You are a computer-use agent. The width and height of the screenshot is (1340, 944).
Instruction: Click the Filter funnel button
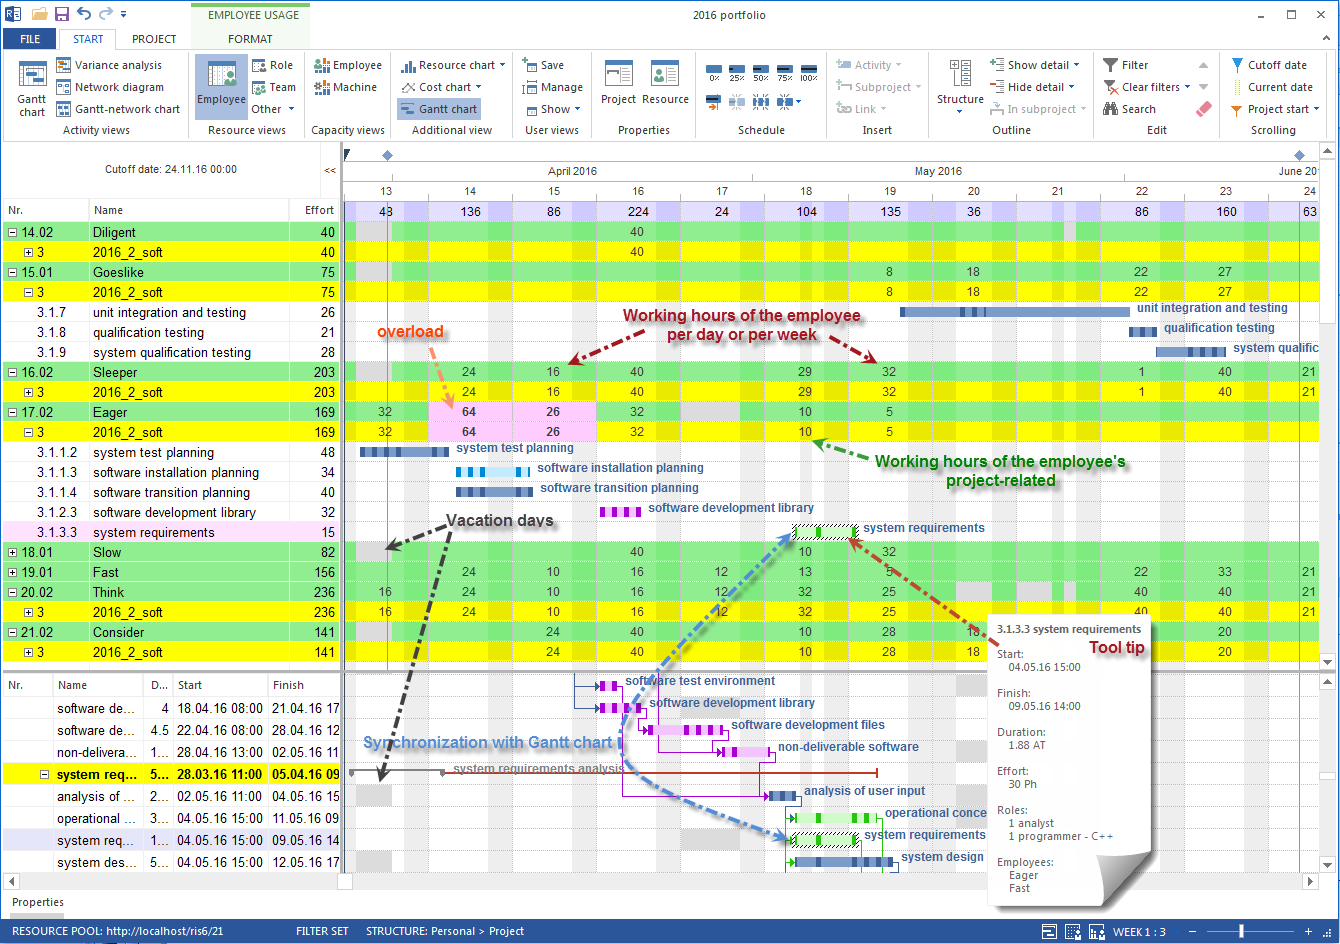(1126, 65)
